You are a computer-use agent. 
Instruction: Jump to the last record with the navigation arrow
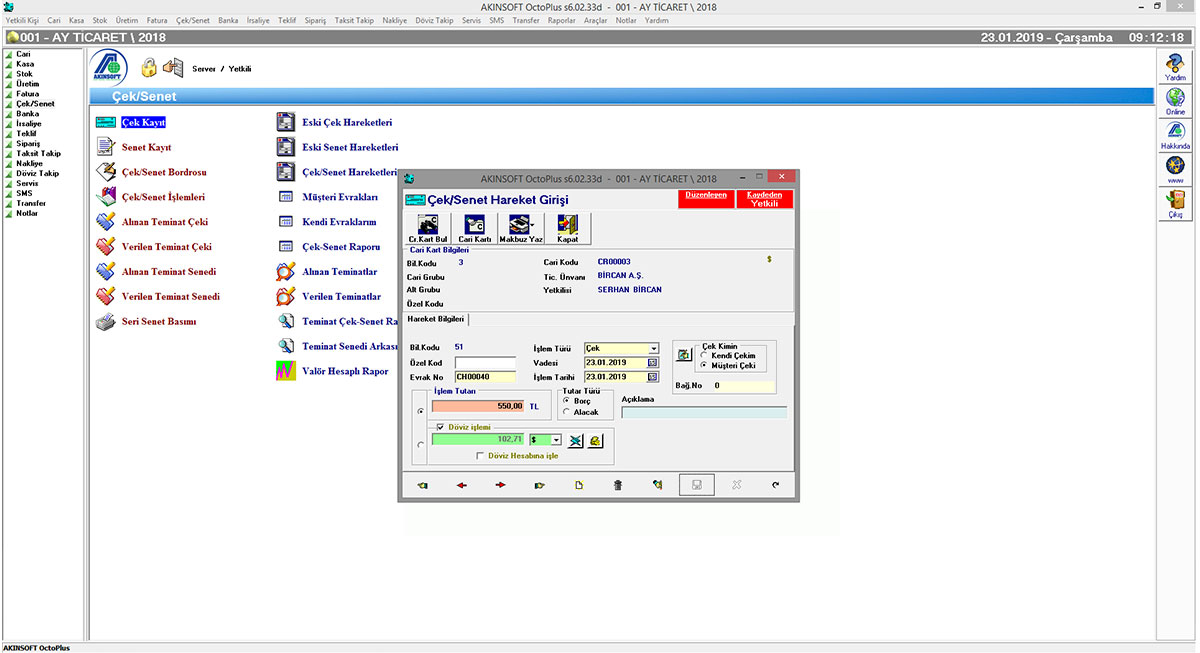pyautogui.click(x=540, y=485)
